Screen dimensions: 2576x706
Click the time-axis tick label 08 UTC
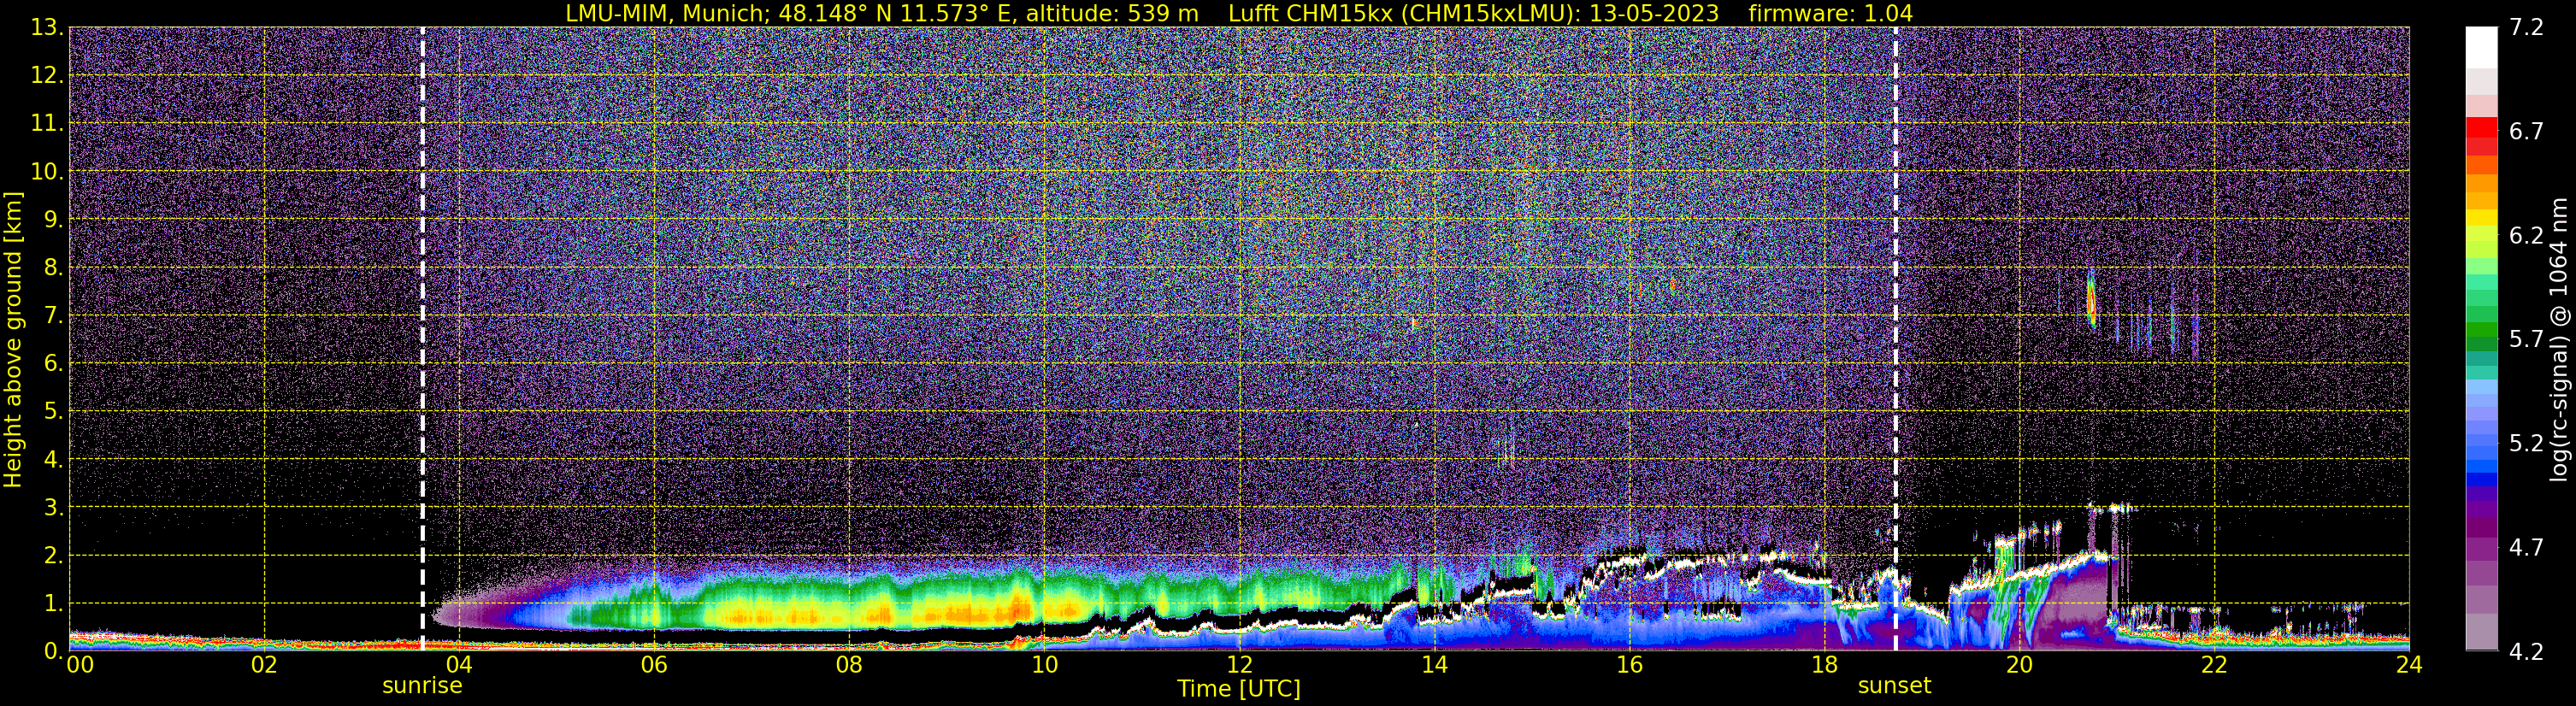pos(849,666)
